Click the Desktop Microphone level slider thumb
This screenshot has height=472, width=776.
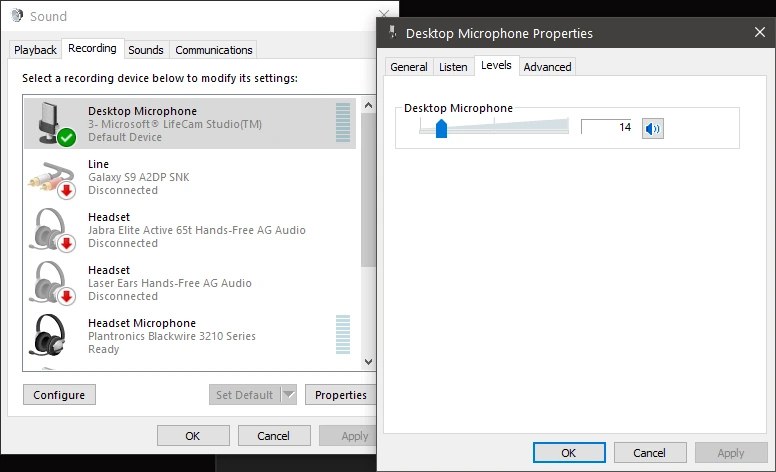pos(441,128)
